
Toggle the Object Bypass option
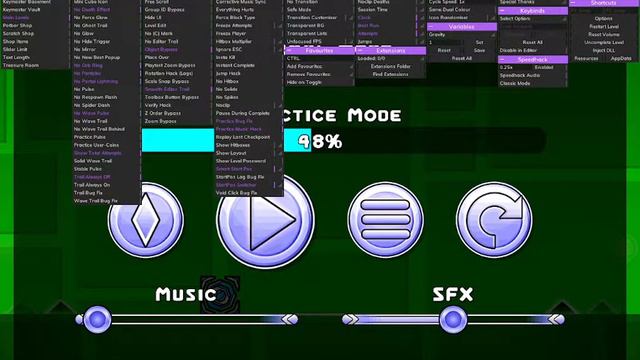click(177, 49)
